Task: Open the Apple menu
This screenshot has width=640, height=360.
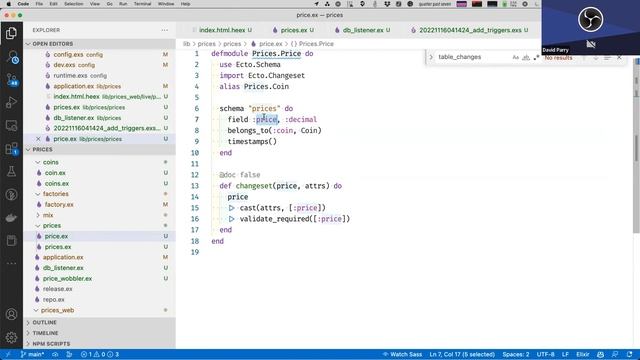Action: (x=8, y=4)
